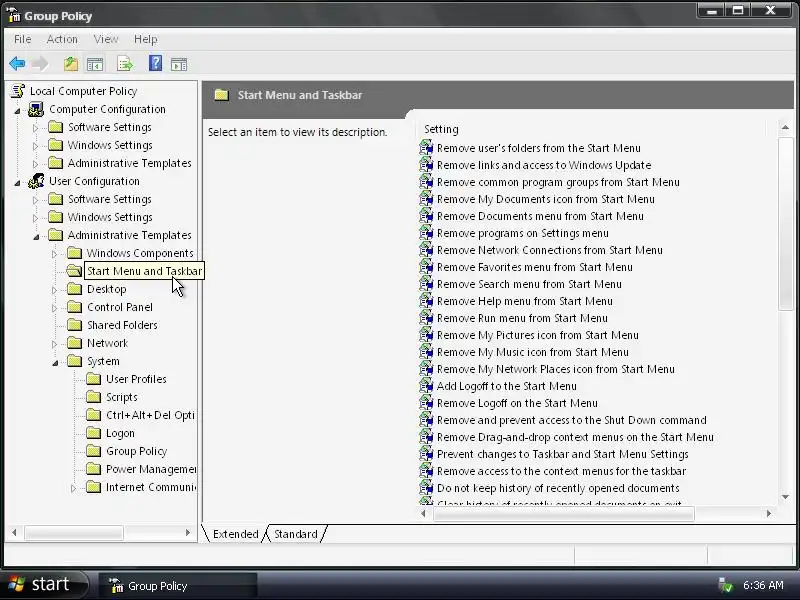The height and width of the screenshot is (600, 800).
Task: Click the Up one level folder icon
Action: pyautogui.click(x=71, y=64)
